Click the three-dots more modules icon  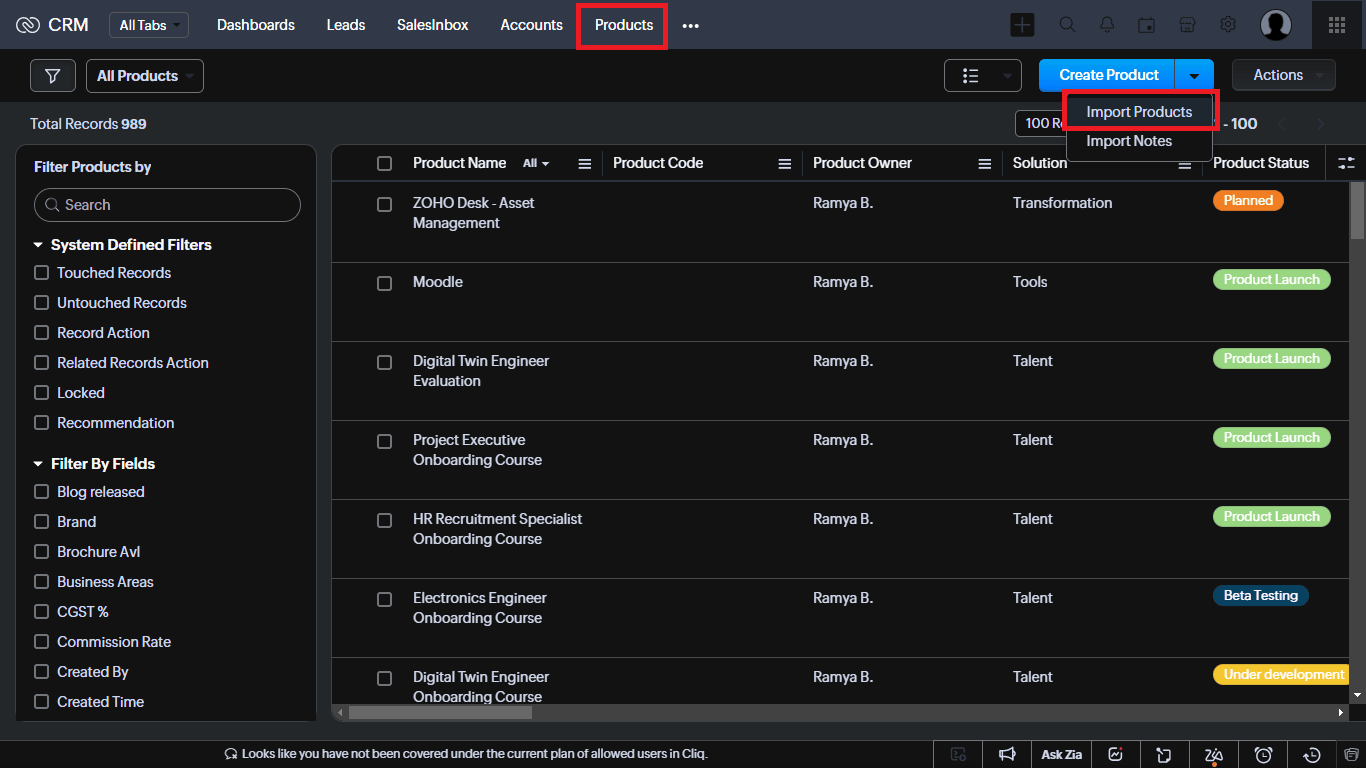[690, 25]
